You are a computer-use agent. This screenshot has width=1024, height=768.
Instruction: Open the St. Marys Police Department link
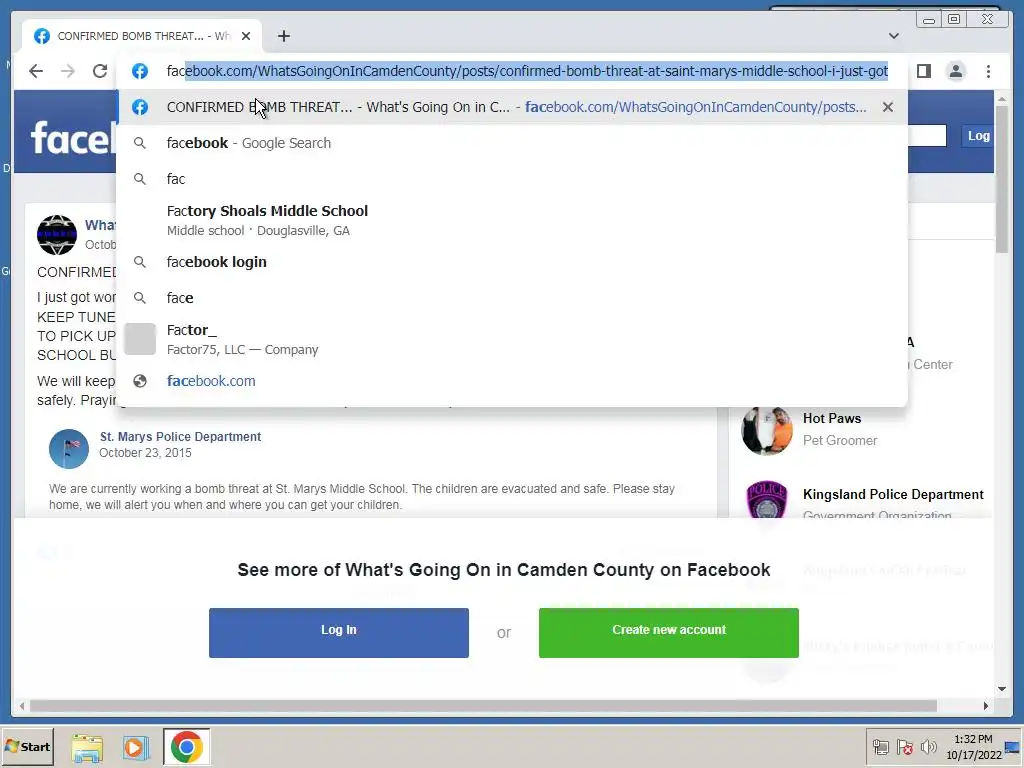(x=180, y=436)
